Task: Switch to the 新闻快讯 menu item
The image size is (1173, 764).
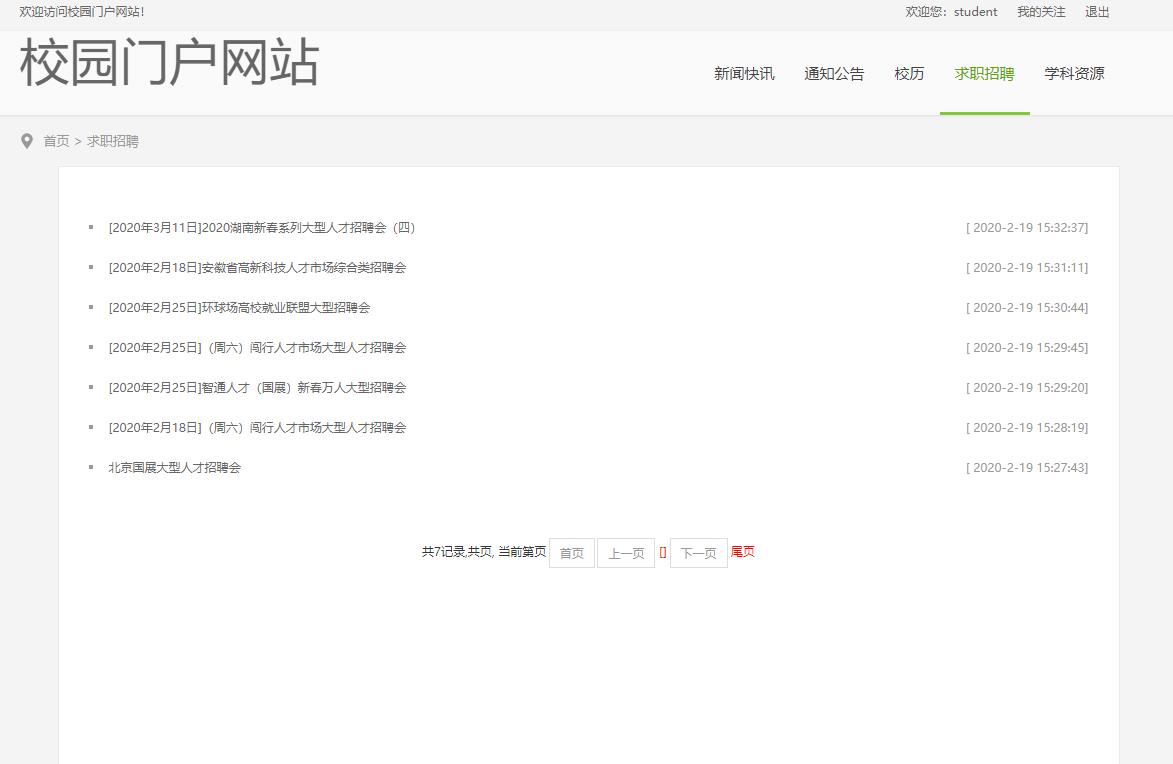Action: [x=742, y=73]
